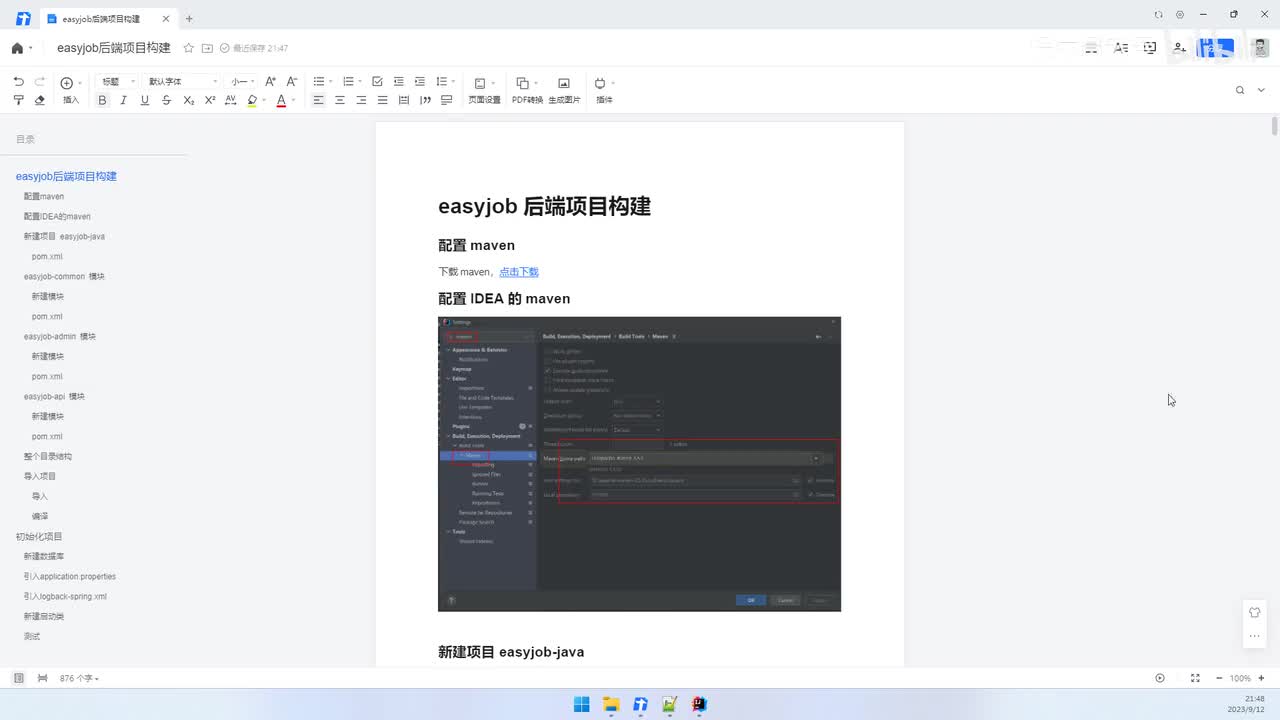Jump to 配置IDEA的maven in outline
This screenshot has height=720, width=1280.
click(x=57, y=216)
